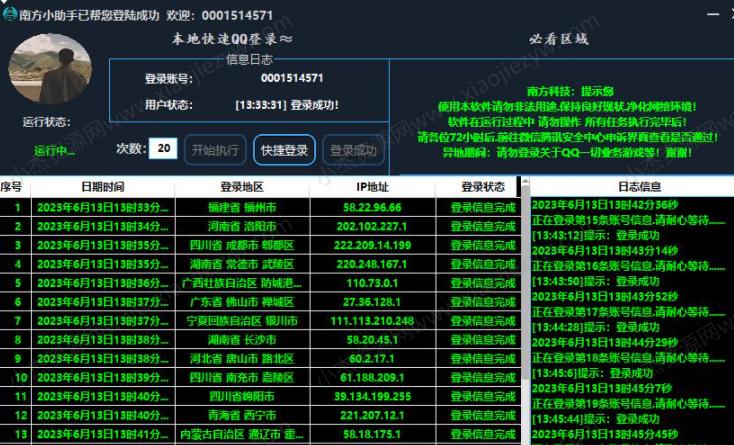This screenshot has width=734, height=445.
Task: Click the 登录地区 column header
Action: click(242, 187)
